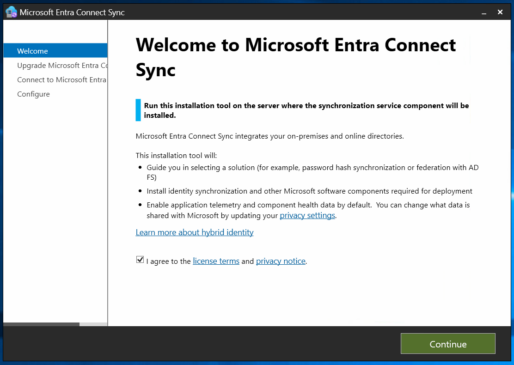Click the window title bar text
The width and height of the screenshot is (514, 365).
pyautogui.click(x=72, y=12)
